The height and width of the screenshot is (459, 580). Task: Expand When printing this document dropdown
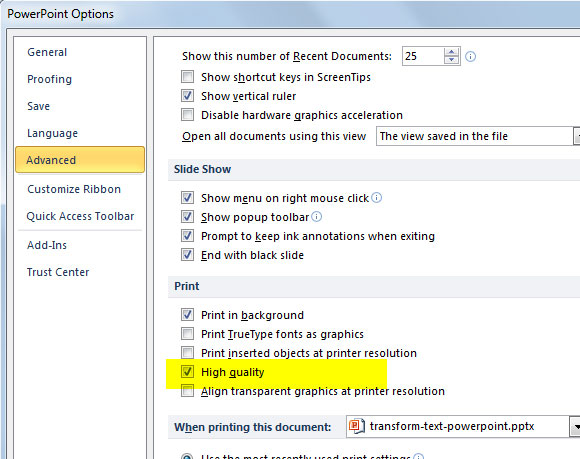coord(575,427)
